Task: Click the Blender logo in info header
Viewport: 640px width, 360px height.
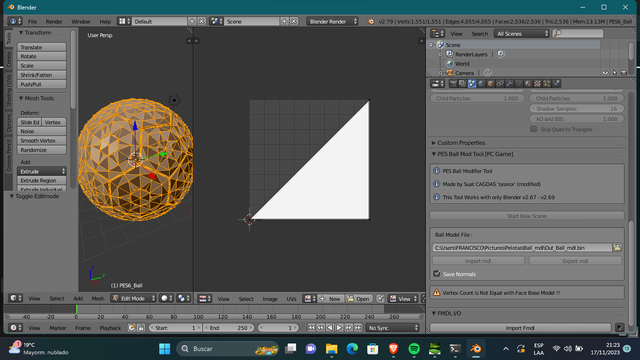Action: coord(371,21)
